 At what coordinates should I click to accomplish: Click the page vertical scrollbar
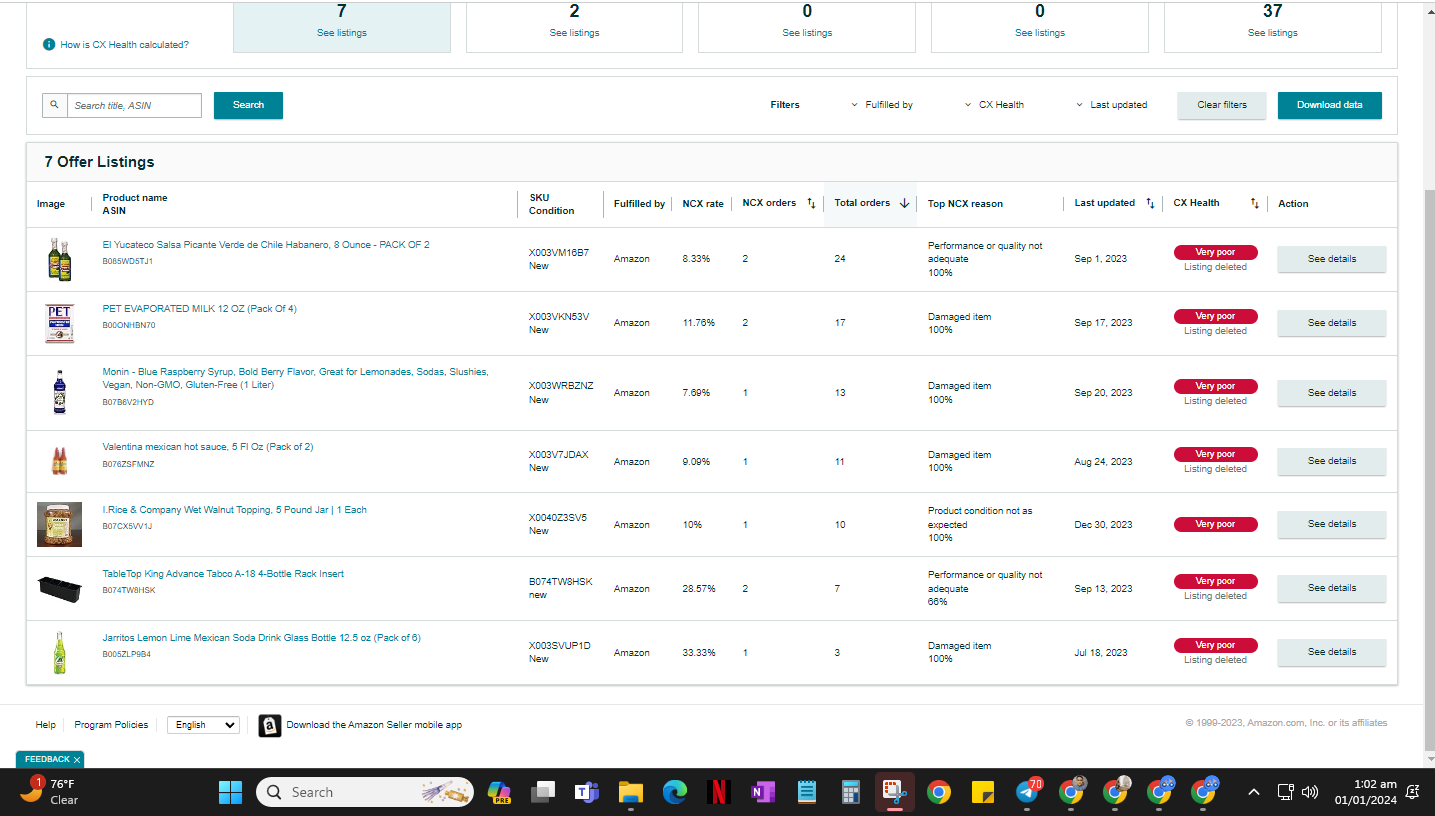pos(1428,468)
